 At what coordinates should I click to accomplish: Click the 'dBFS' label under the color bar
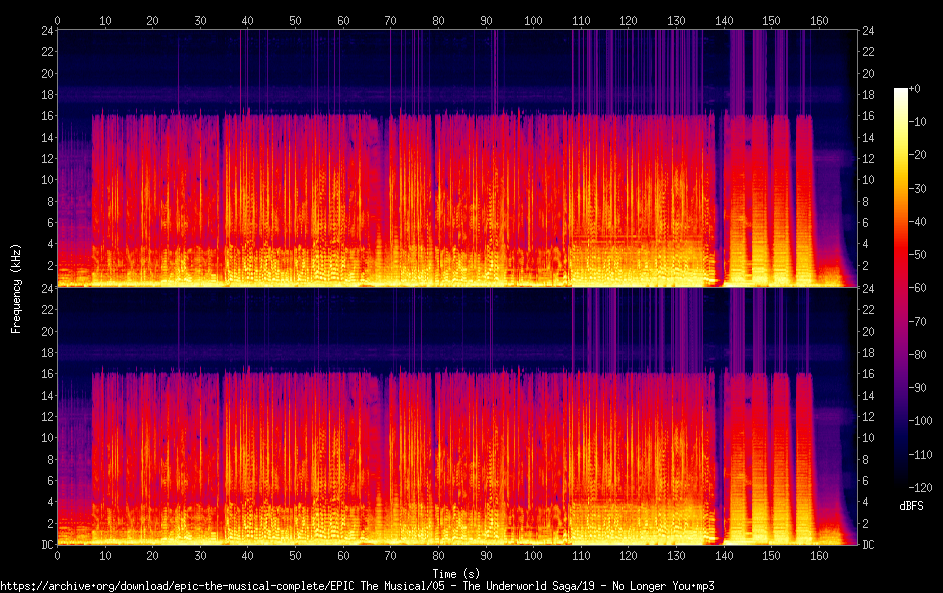(x=911, y=506)
